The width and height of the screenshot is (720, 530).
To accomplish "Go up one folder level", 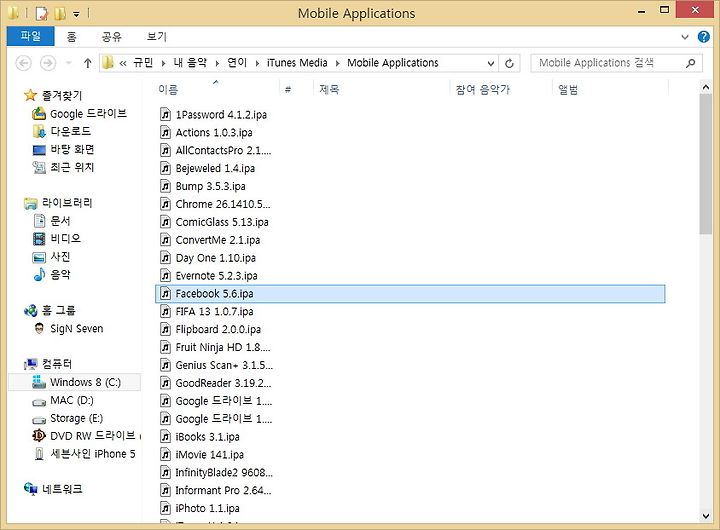I will coord(88,63).
